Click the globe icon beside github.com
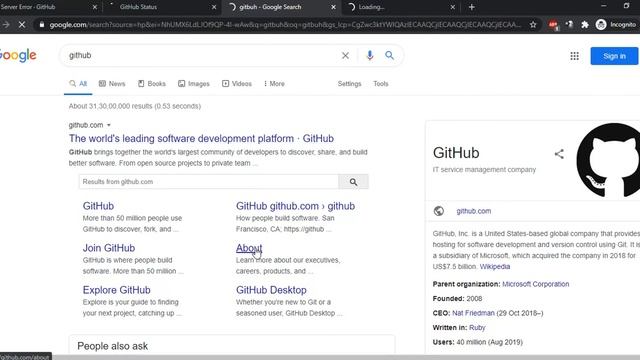 coord(439,211)
